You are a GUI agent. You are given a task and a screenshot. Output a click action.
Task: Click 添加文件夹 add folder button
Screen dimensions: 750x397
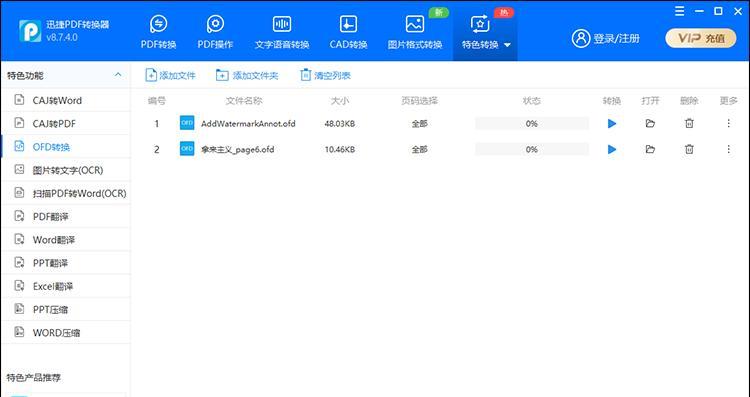pyautogui.click(x=247, y=76)
